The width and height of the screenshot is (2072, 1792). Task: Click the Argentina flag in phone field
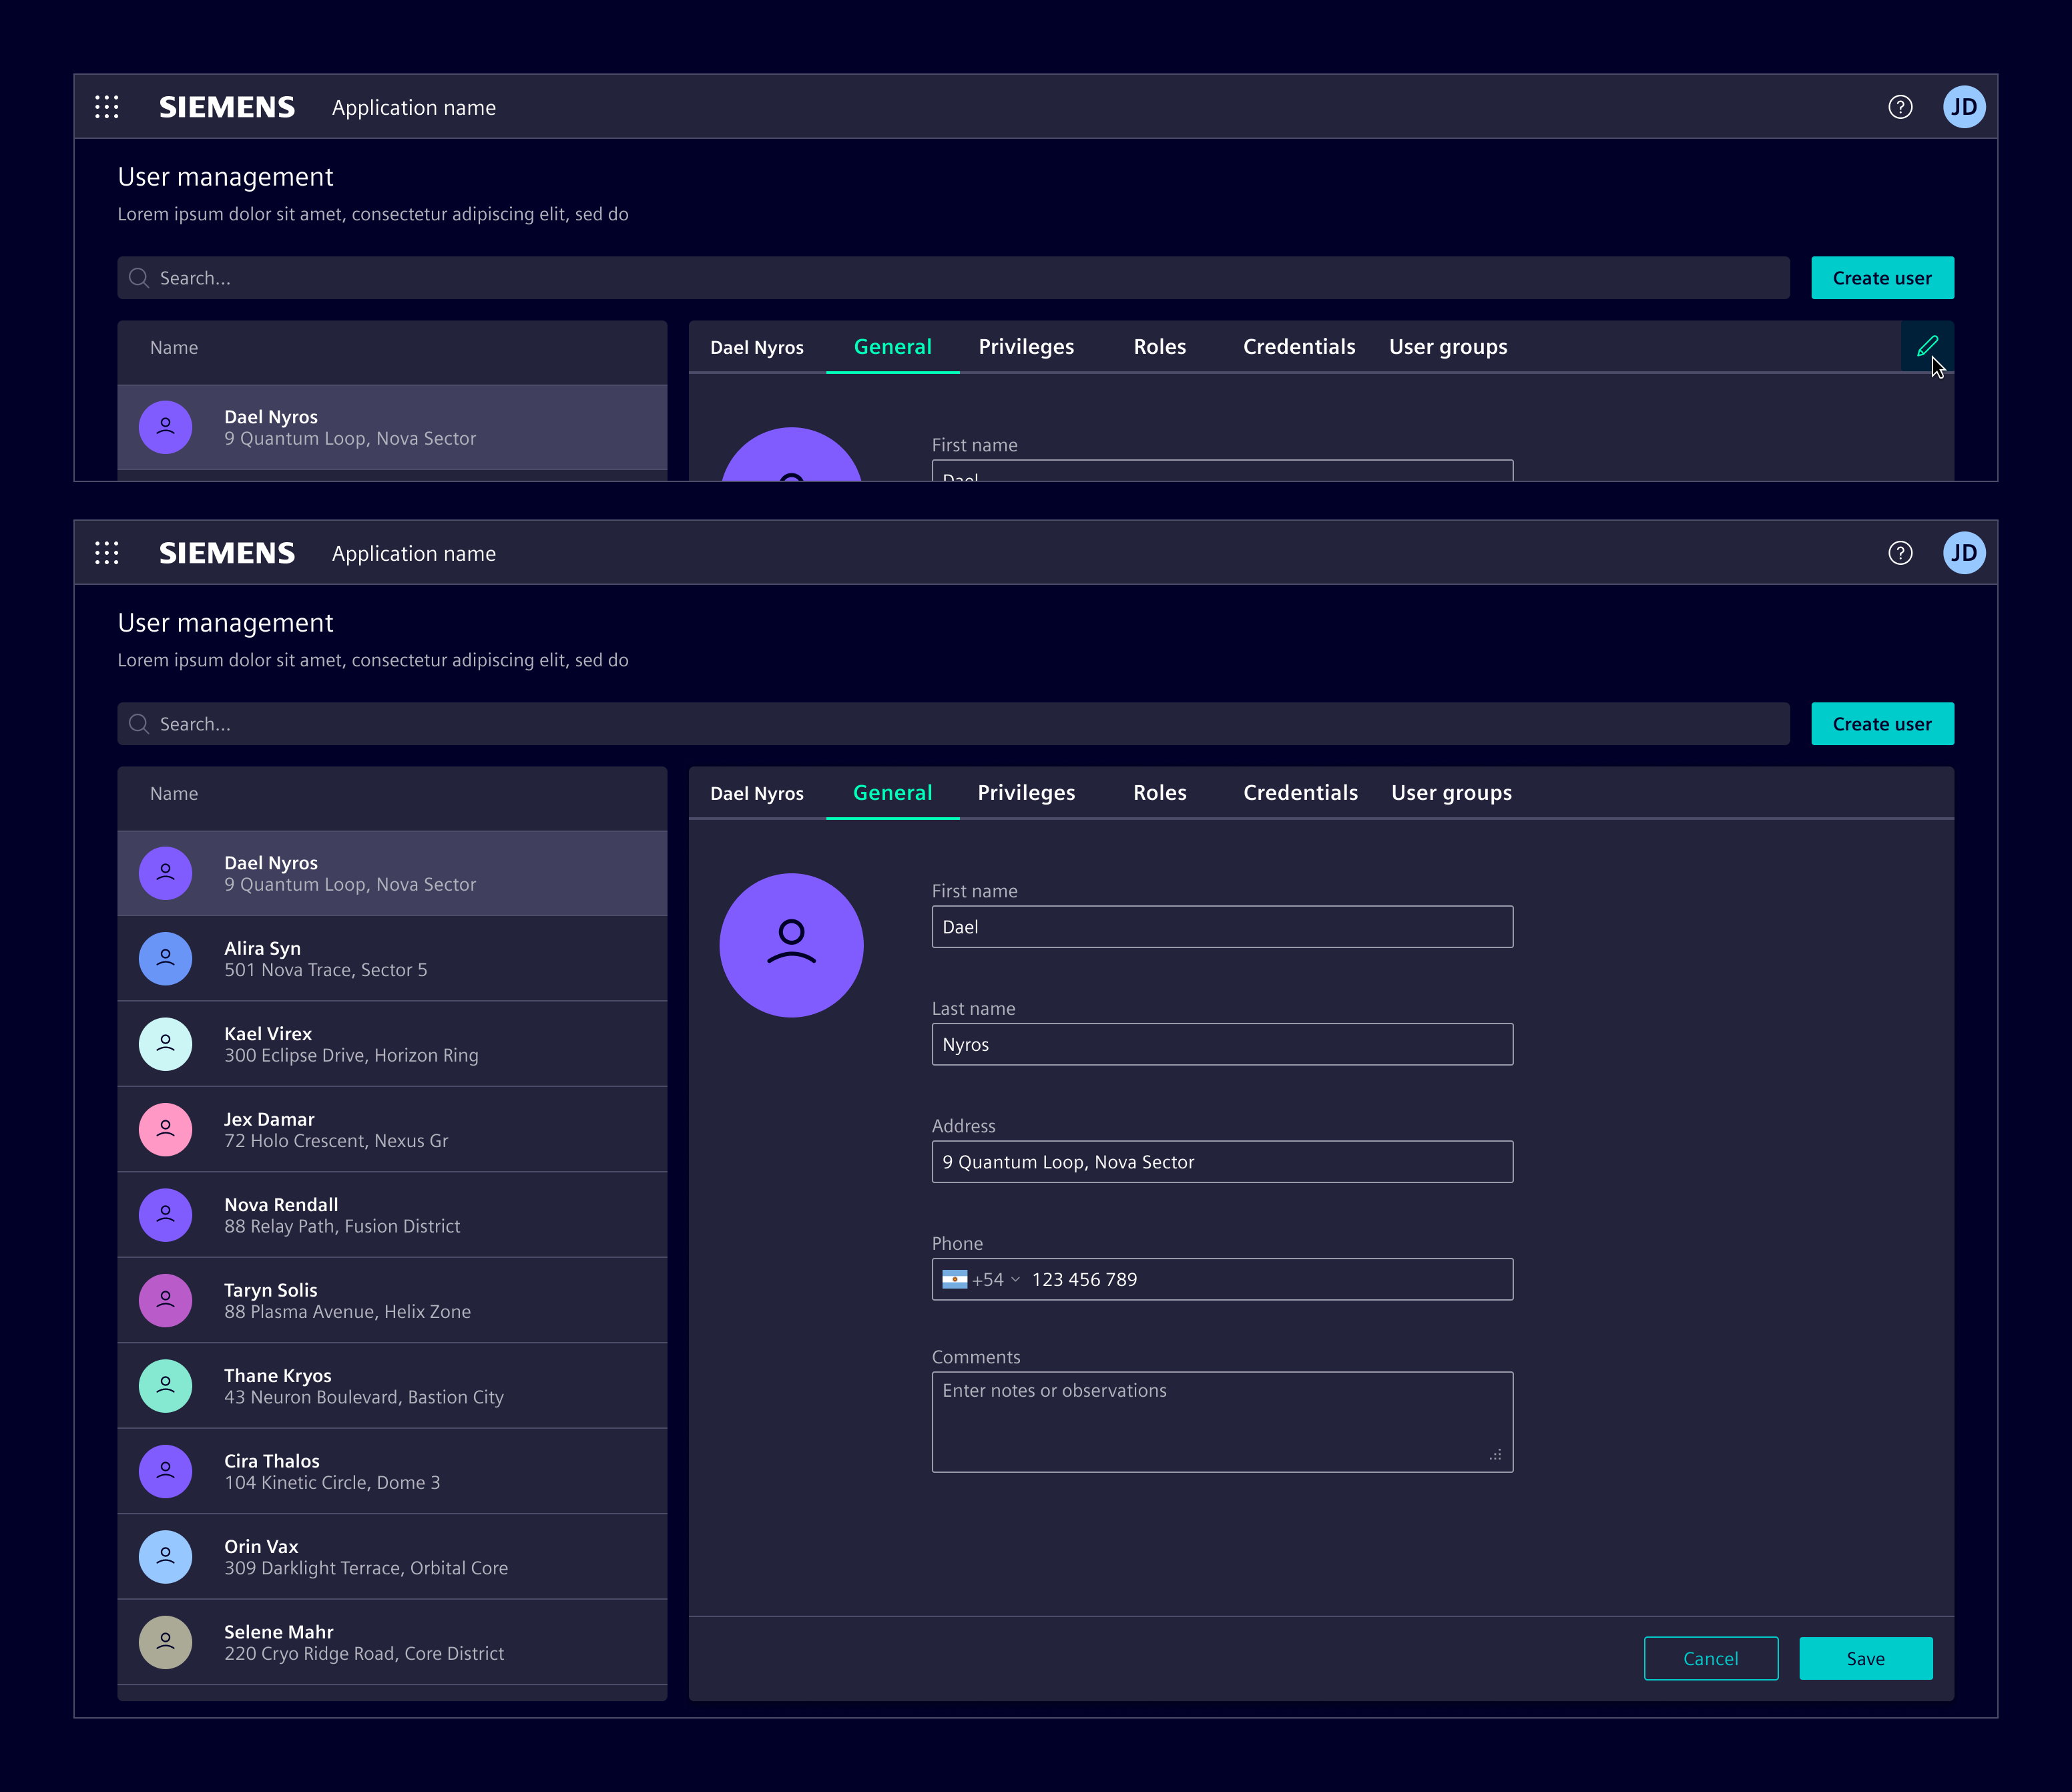(x=954, y=1279)
